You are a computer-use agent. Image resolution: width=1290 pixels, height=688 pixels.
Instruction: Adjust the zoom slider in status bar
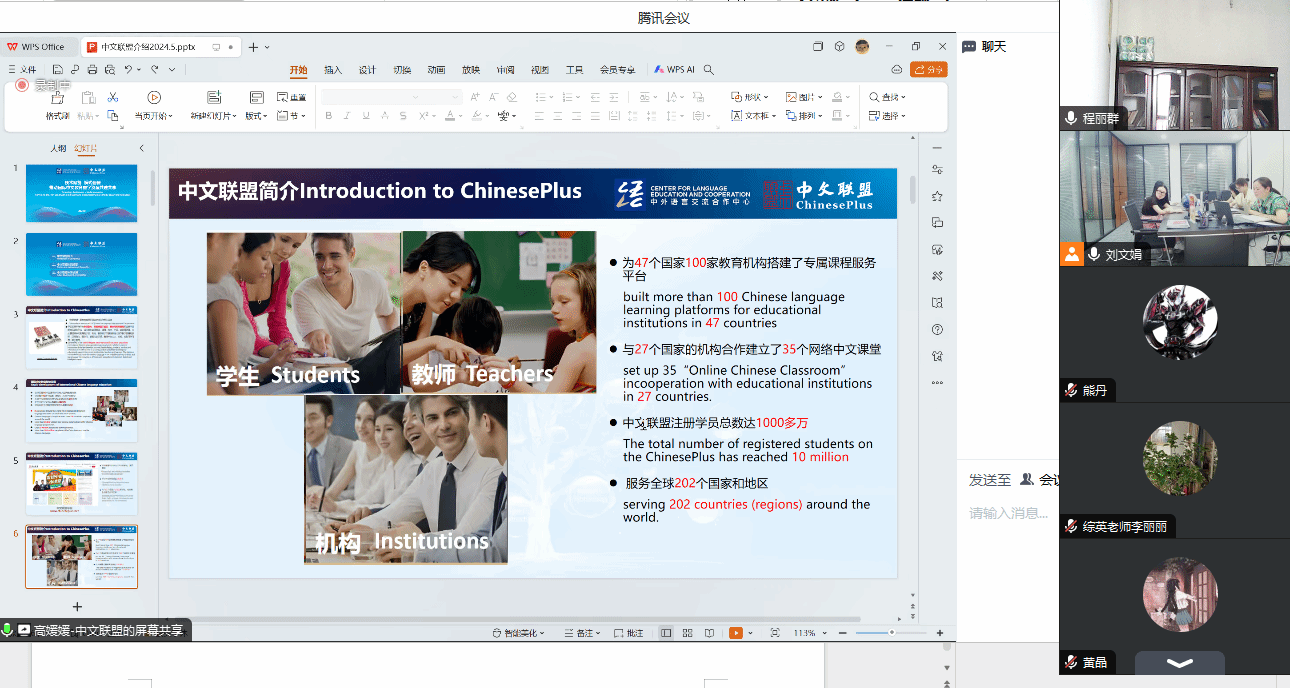click(891, 633)
